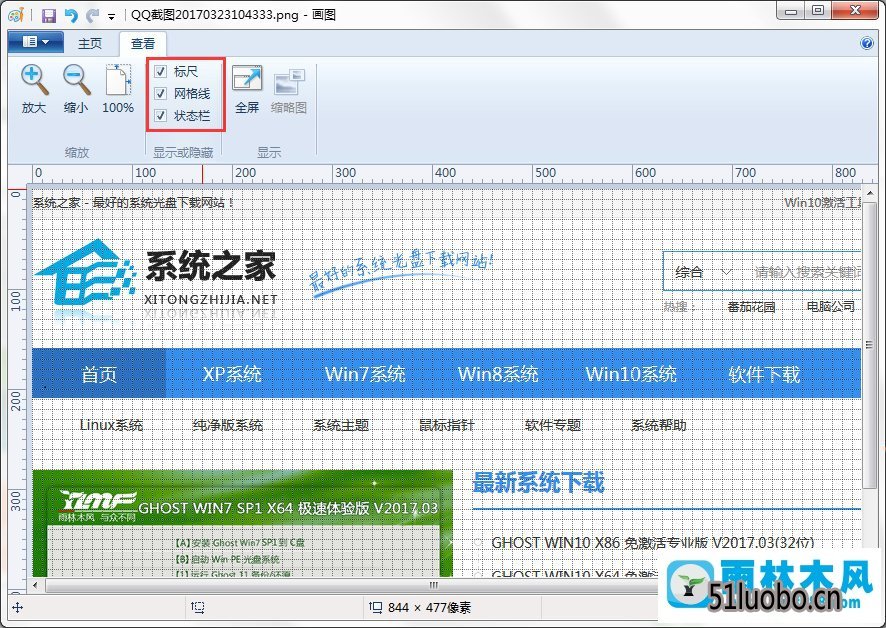This screenshot has width=886, height=628.
Task: Click 电脑公司 text in the canvas
Action: point(831,307)
